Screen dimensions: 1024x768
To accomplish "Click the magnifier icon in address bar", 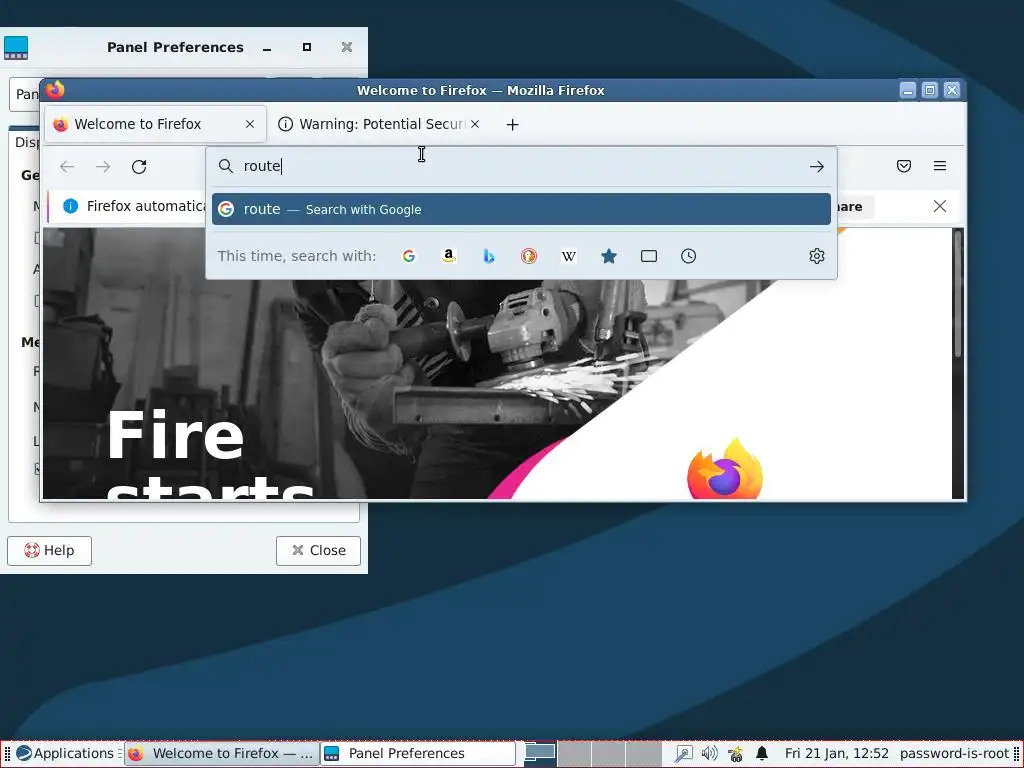I will pyautogui.click(x=225, y=166).
